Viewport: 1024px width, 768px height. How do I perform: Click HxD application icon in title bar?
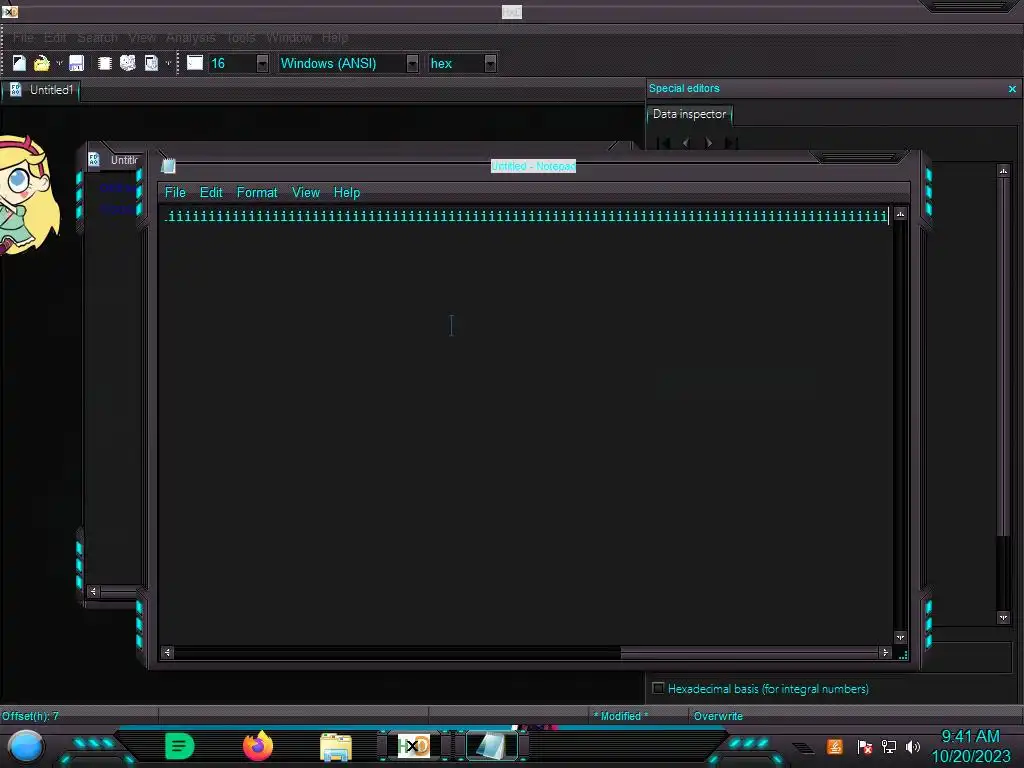pos(10,11)
